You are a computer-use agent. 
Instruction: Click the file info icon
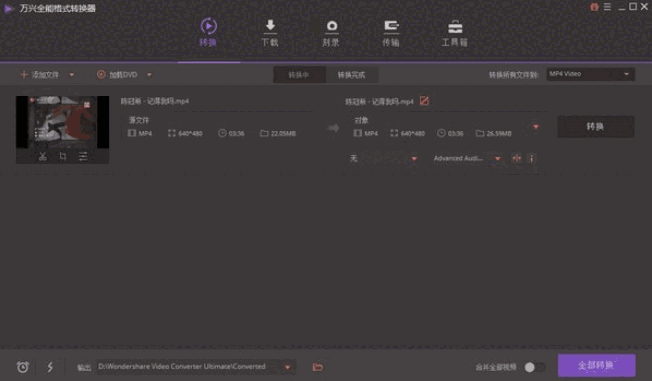532,158
